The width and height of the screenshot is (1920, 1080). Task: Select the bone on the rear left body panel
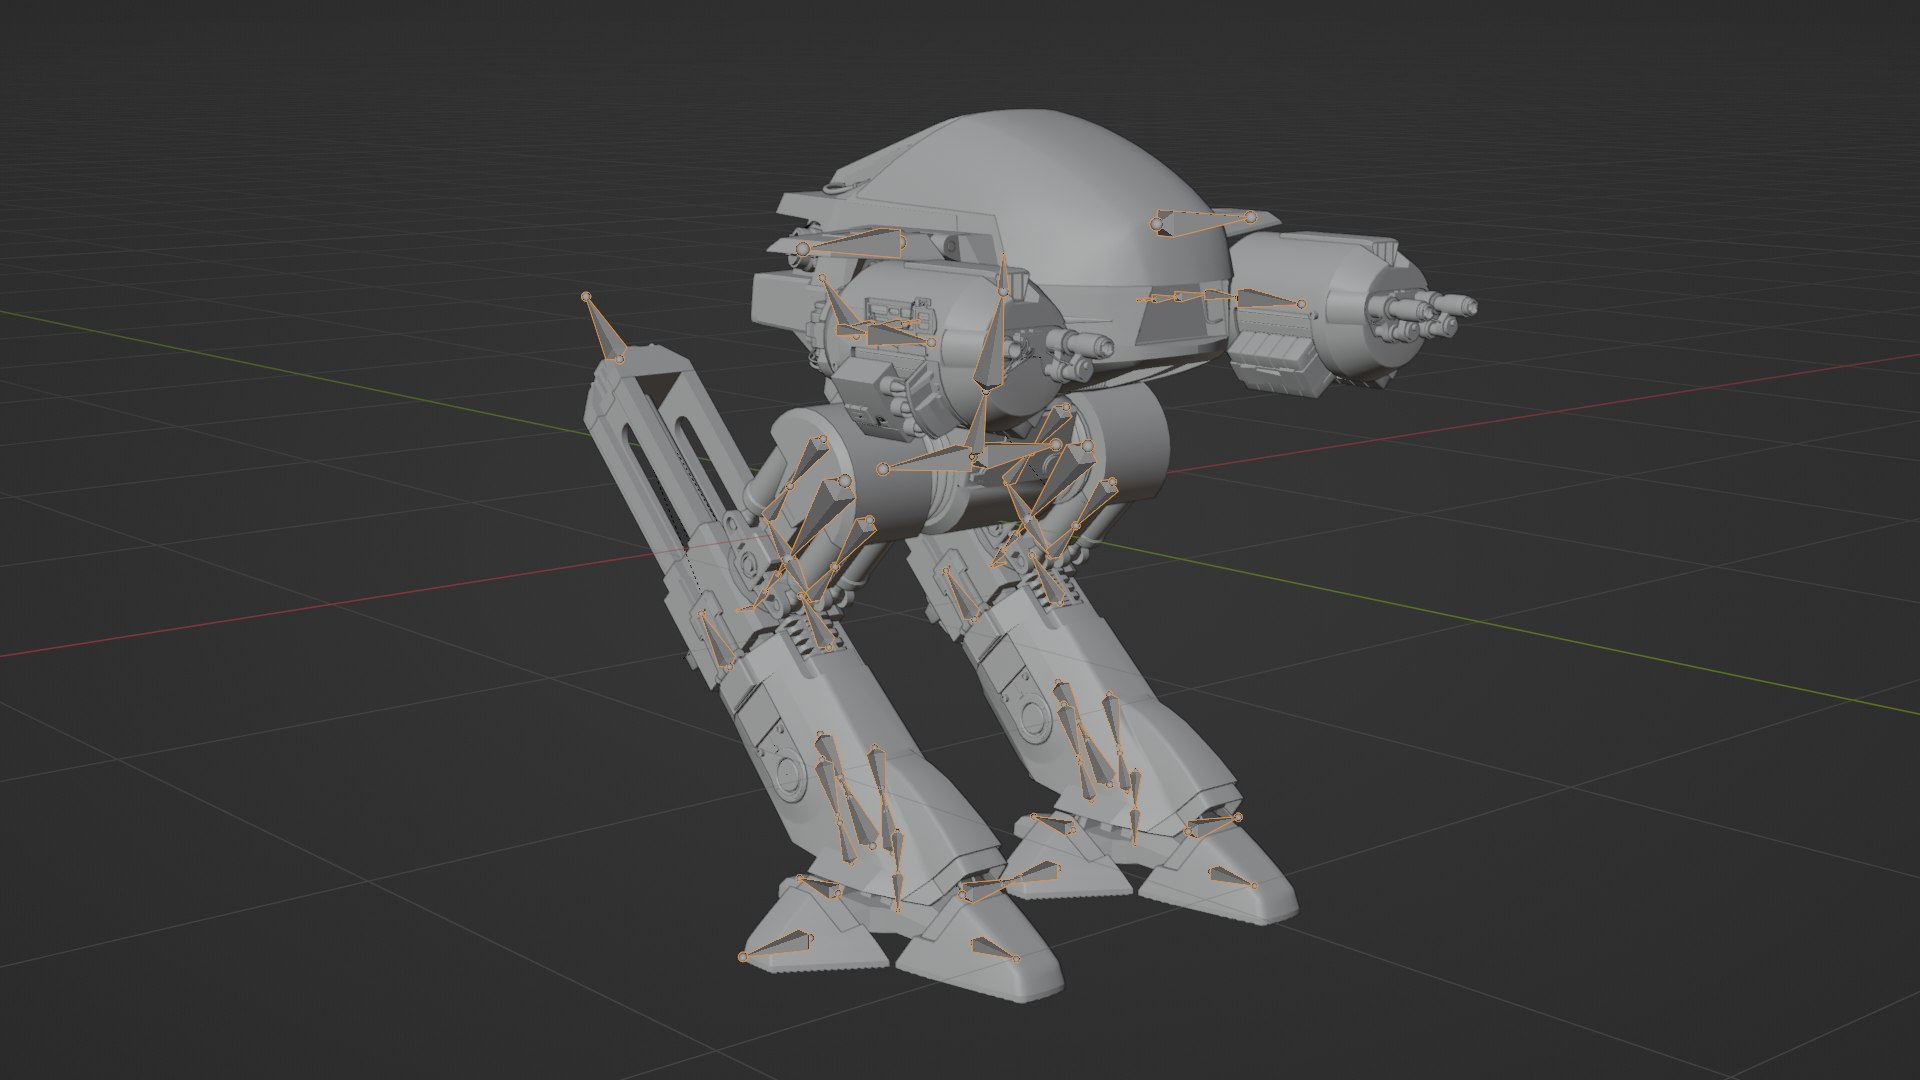coord(852,242)
